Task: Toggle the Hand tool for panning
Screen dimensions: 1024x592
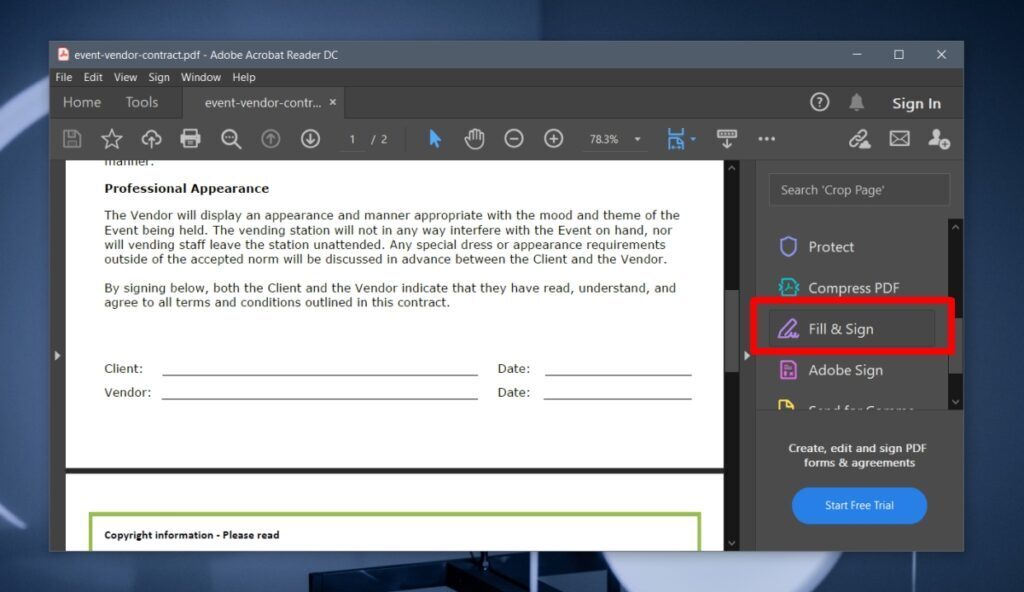Action: (x=474, y=139)
